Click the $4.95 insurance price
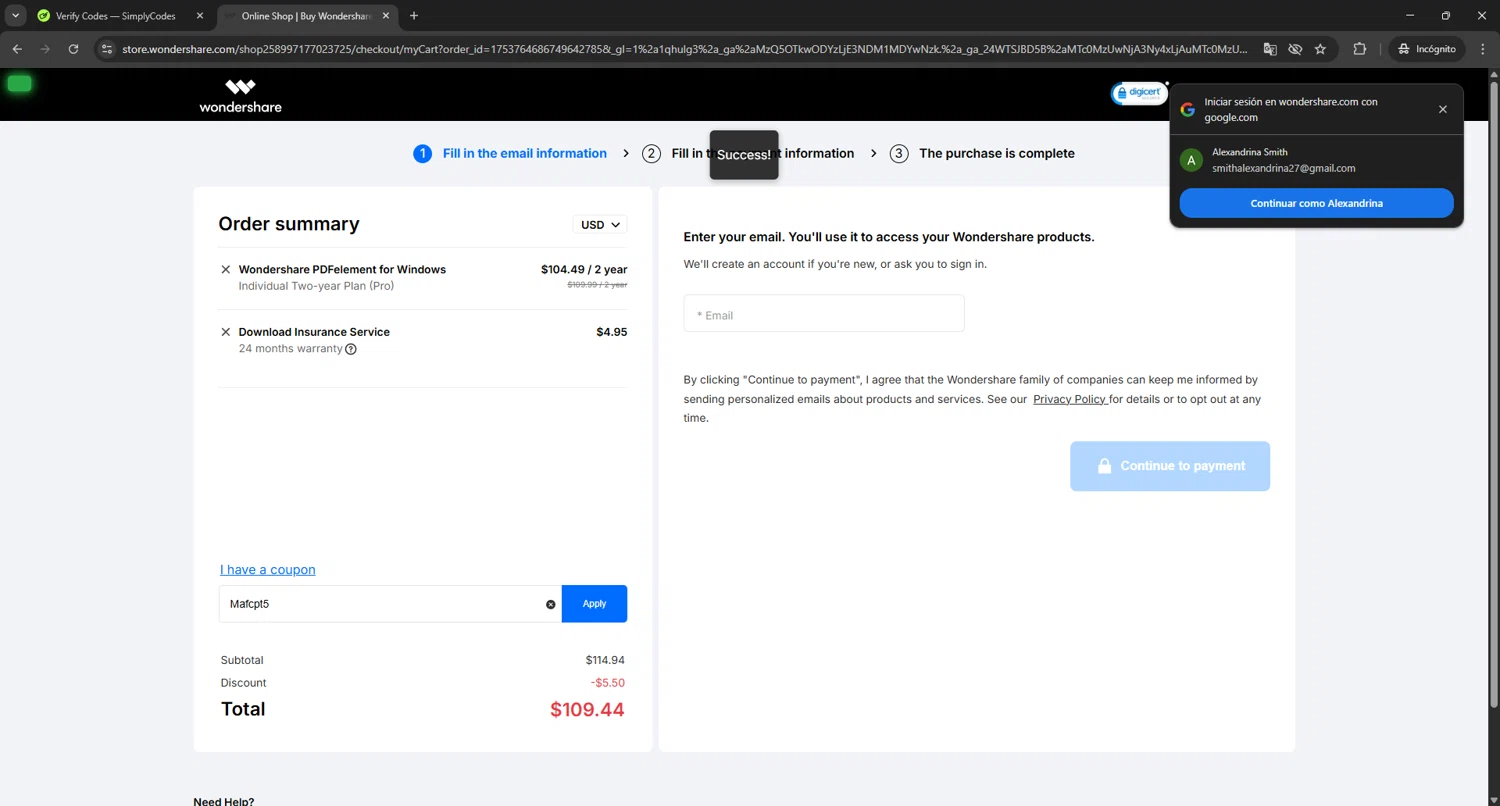Viewport: 1500px width, 806px height. [x=612, y=332]
